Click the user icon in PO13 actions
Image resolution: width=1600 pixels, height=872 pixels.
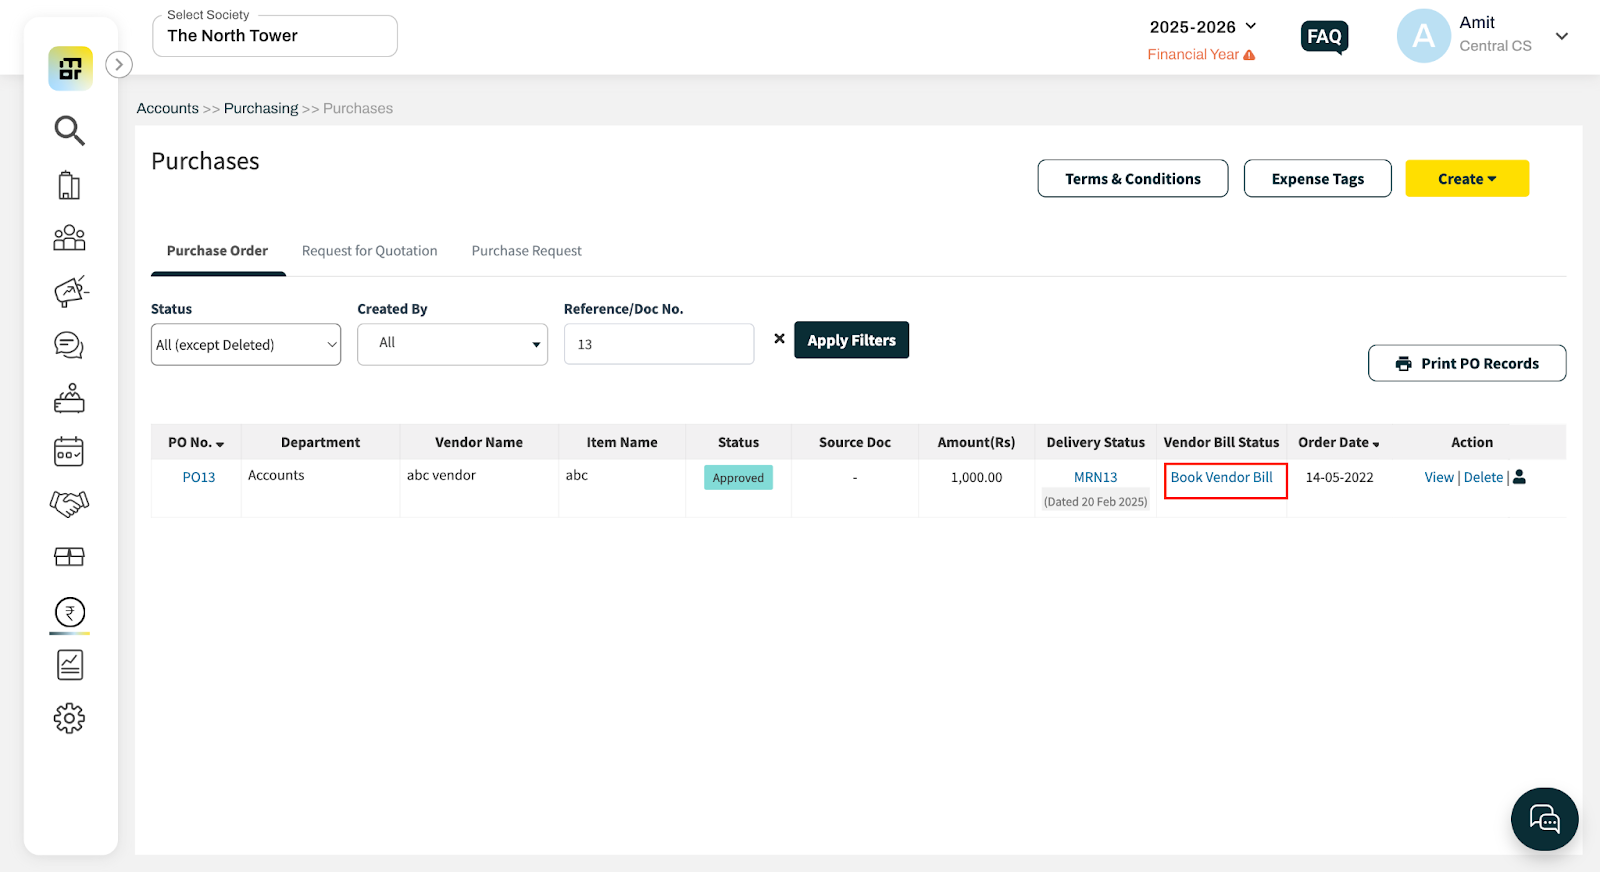click(x=1520, y=477)
